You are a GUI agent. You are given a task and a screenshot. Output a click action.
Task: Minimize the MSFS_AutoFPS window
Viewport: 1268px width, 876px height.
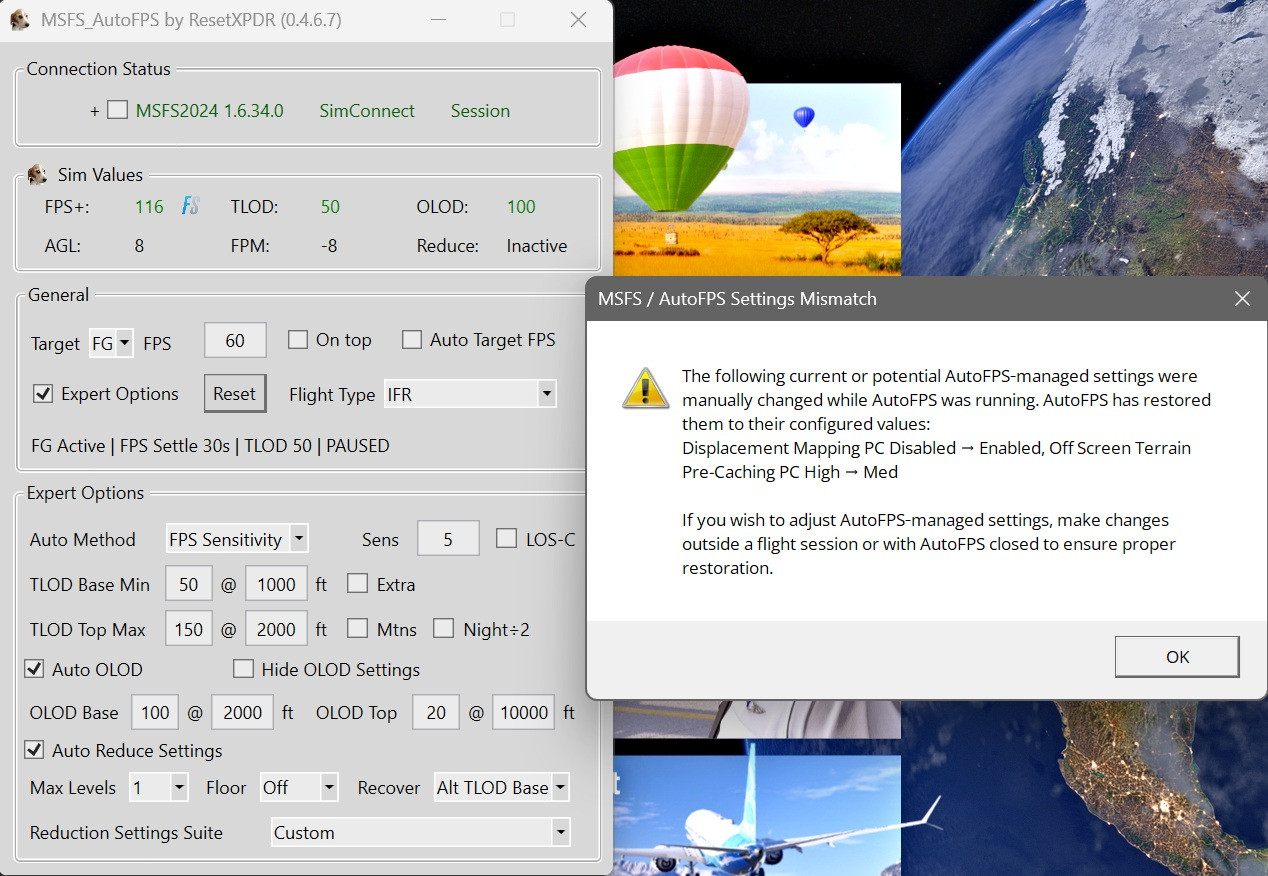pyautogui.click(x=437, y=20)
